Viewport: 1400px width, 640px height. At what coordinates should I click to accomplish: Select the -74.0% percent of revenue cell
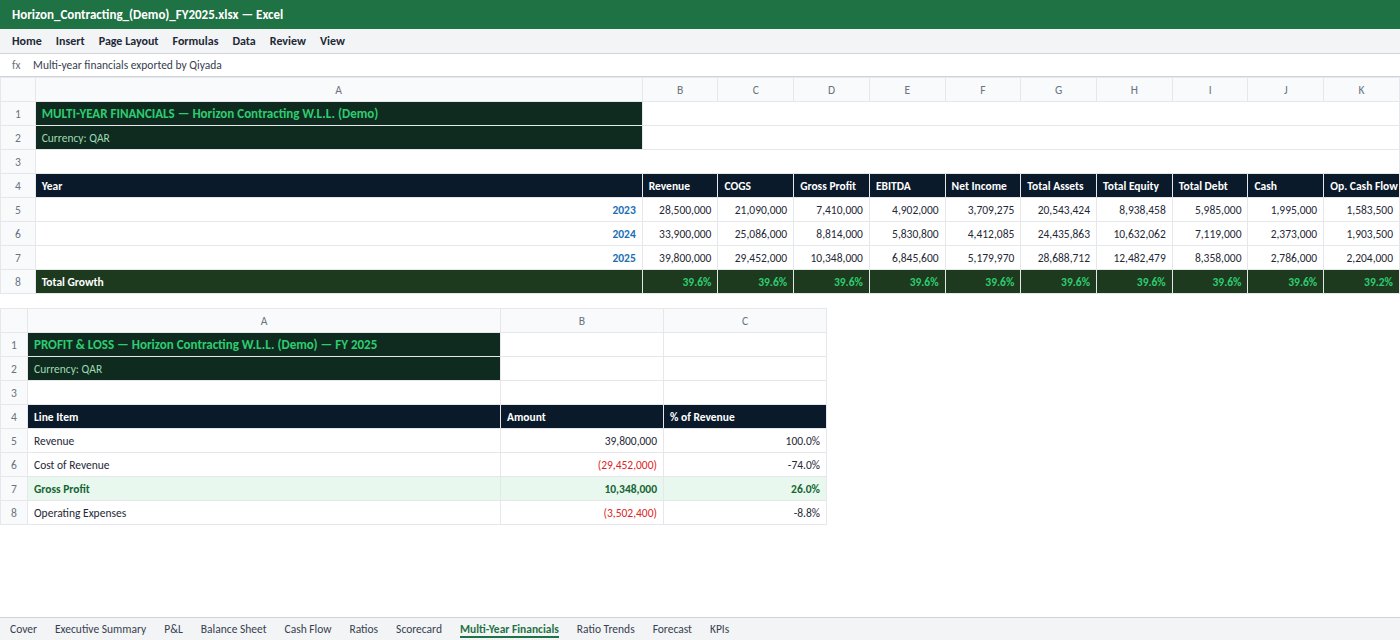click(745, 465)
